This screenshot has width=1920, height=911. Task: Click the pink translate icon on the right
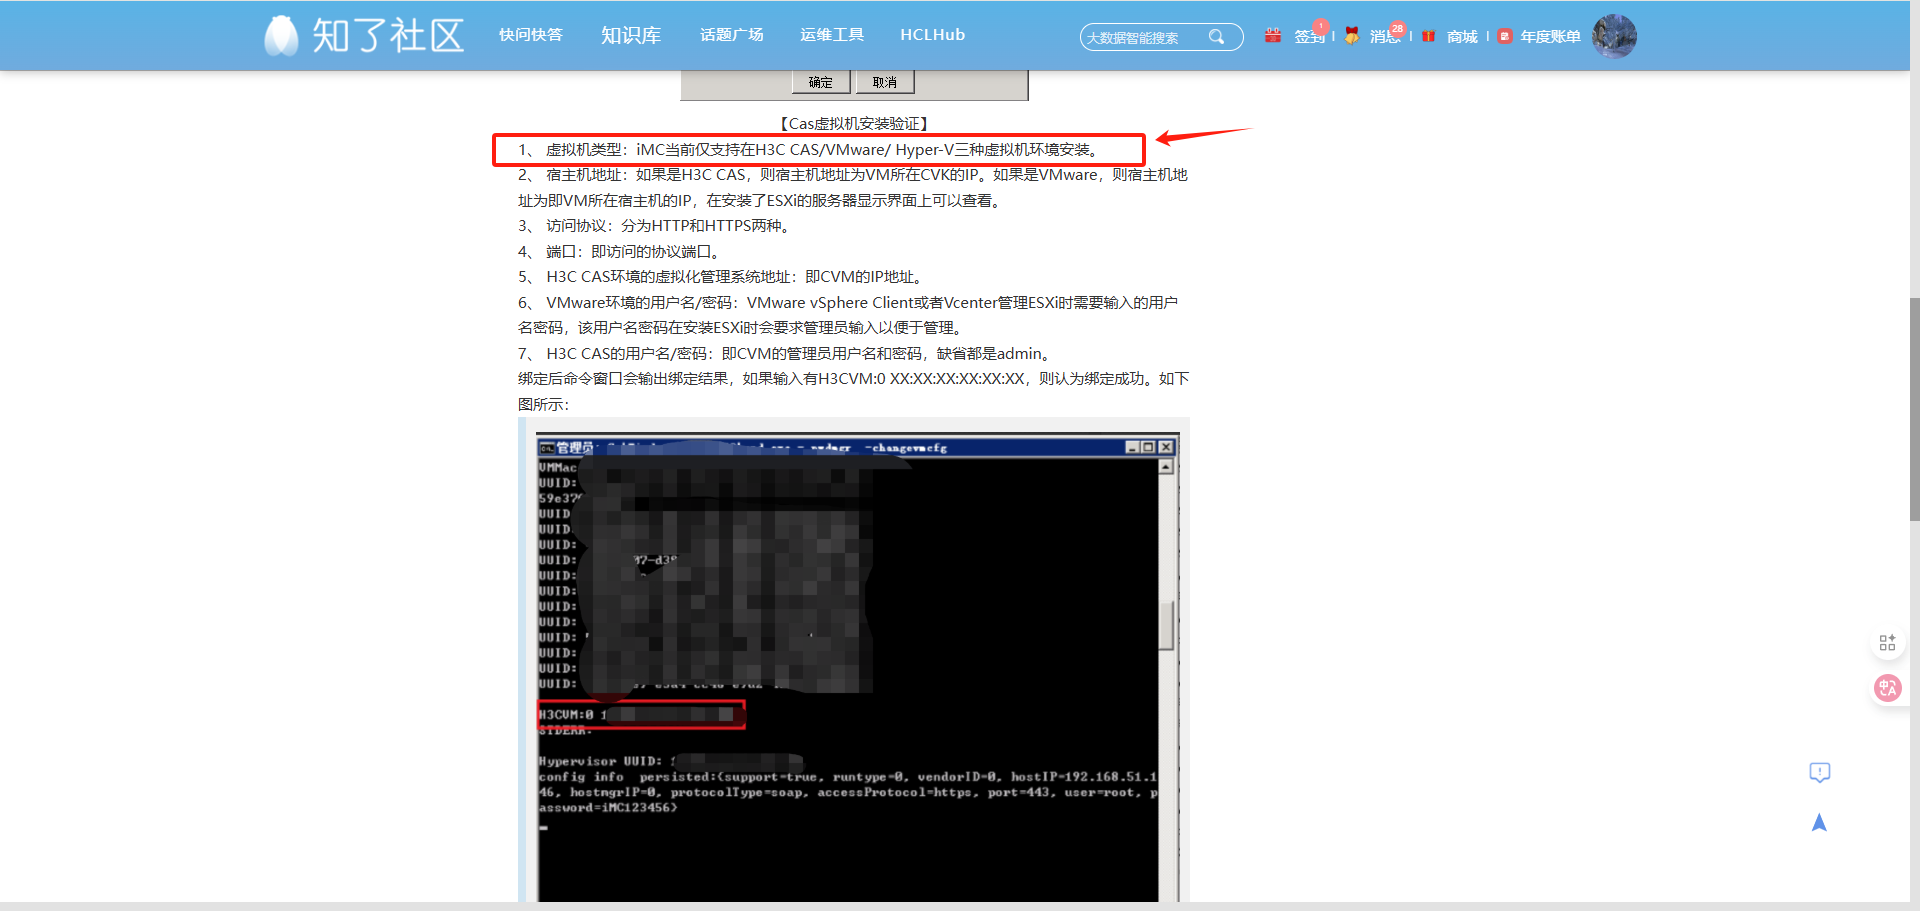pos(1887,688)
